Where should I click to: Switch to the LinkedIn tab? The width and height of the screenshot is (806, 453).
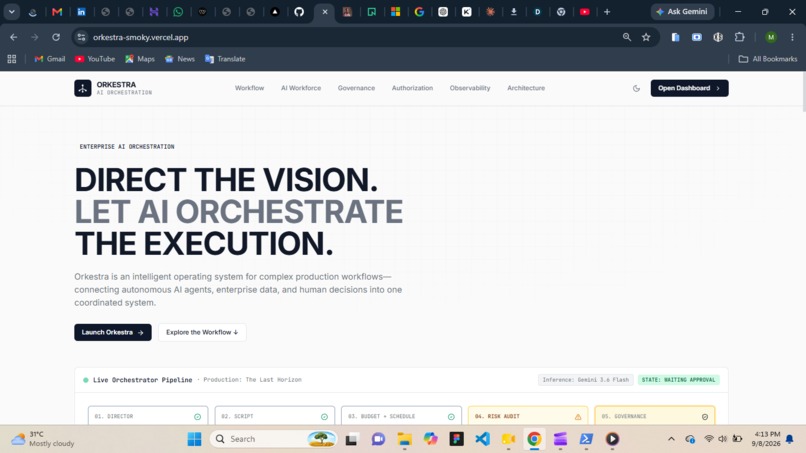click(x=81, y=12)
